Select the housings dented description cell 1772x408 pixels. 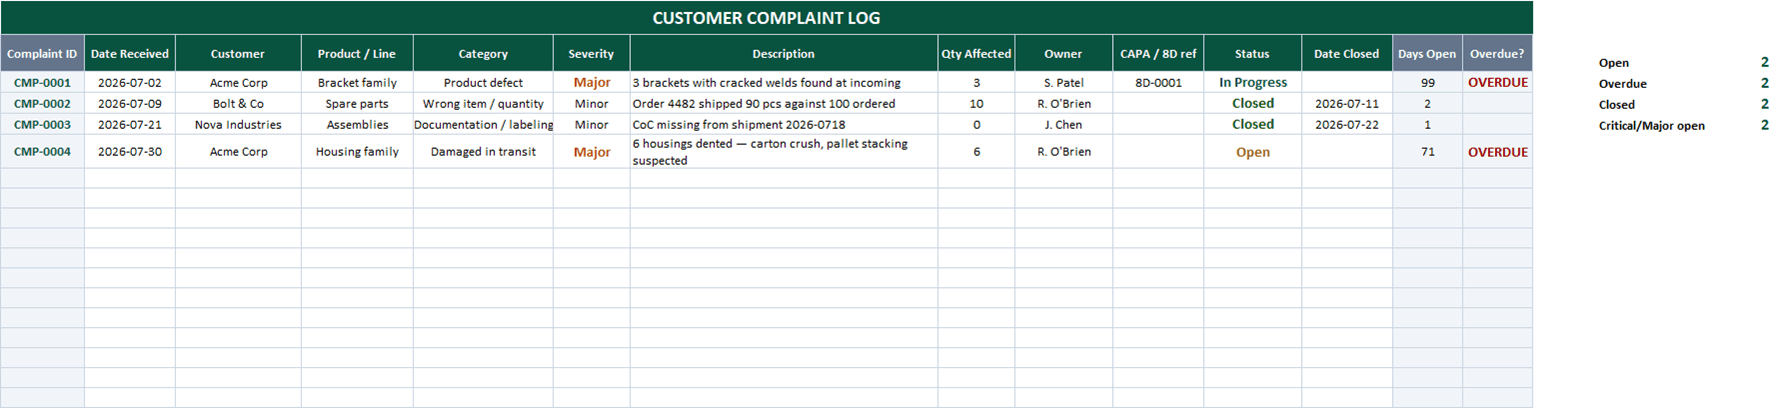tap(784, 152)
